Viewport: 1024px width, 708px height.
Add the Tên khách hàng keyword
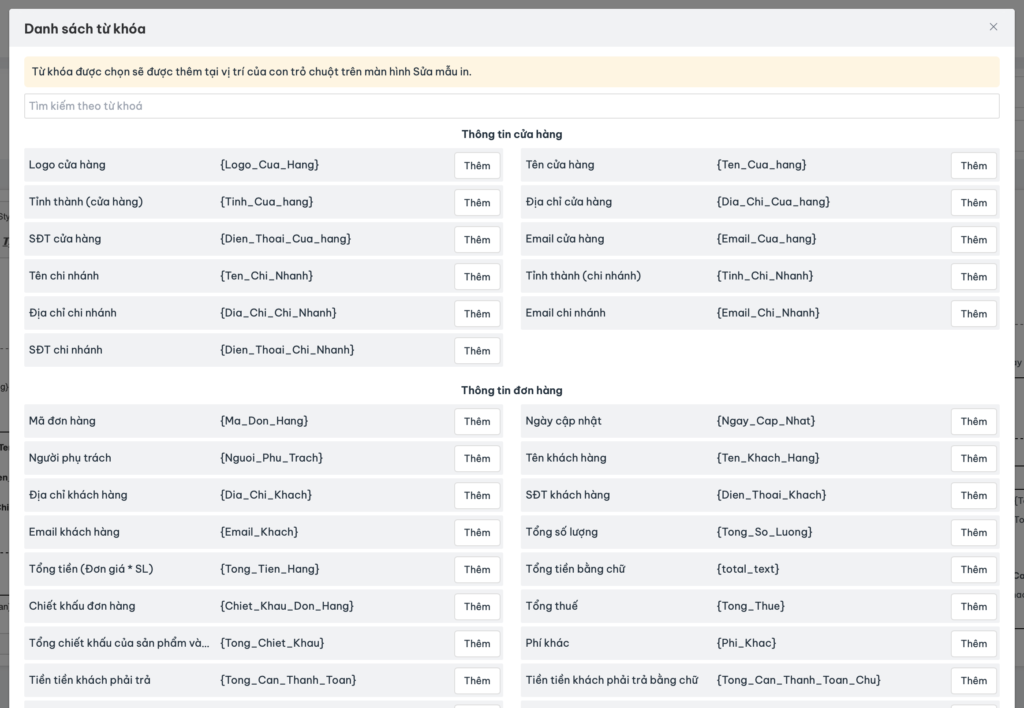[x=973, y=459]
